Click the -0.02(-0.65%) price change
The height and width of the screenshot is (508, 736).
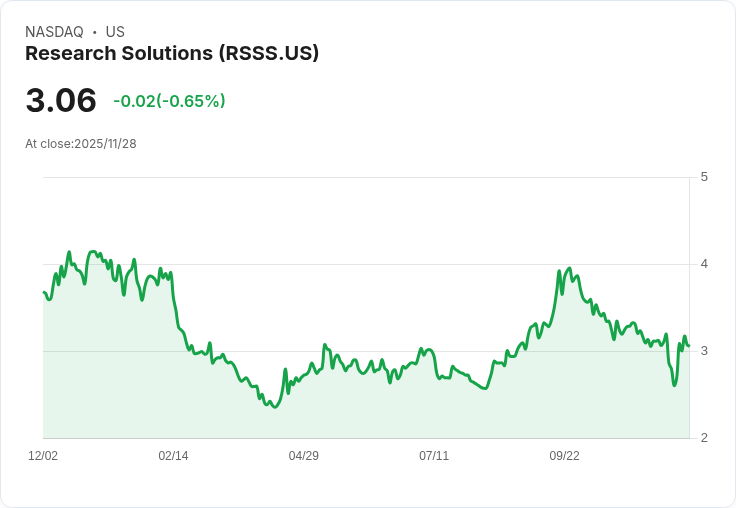[169, 101]
